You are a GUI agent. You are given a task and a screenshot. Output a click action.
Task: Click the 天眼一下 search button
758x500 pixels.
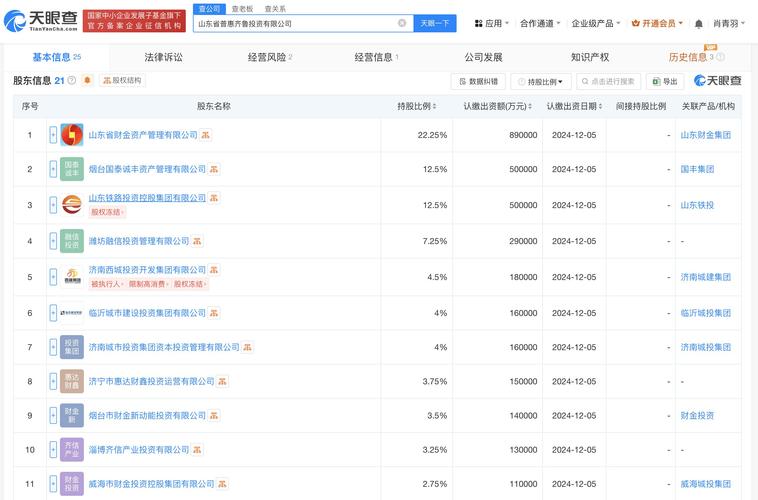pos(435,23)
